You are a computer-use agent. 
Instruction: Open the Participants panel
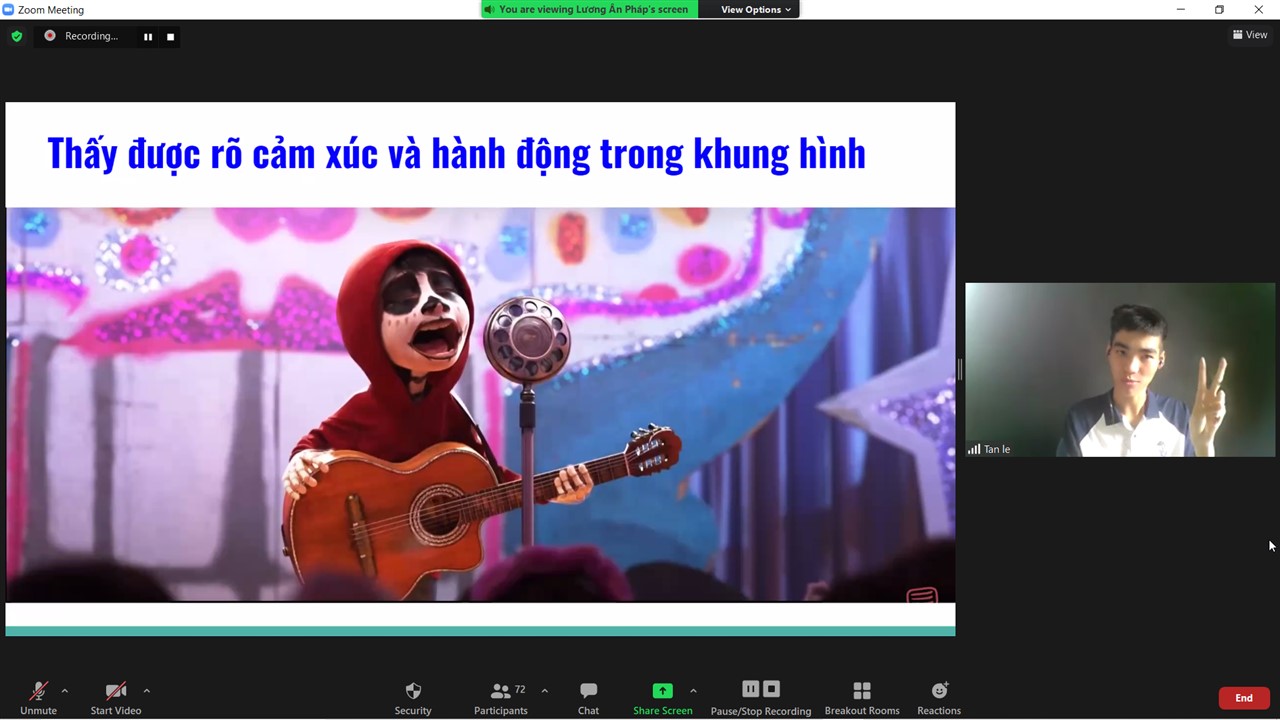[501, 698]
